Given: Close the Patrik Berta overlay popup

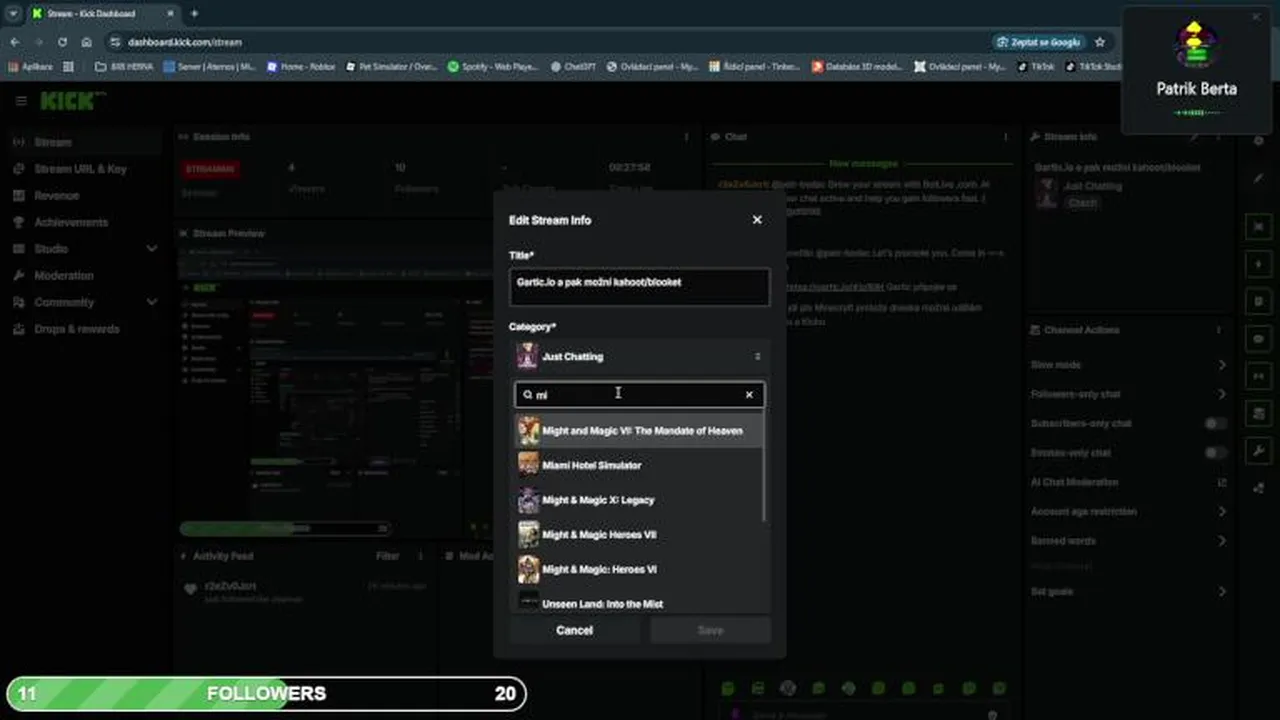Looking at the screenshot, I should click(1257, 17).
